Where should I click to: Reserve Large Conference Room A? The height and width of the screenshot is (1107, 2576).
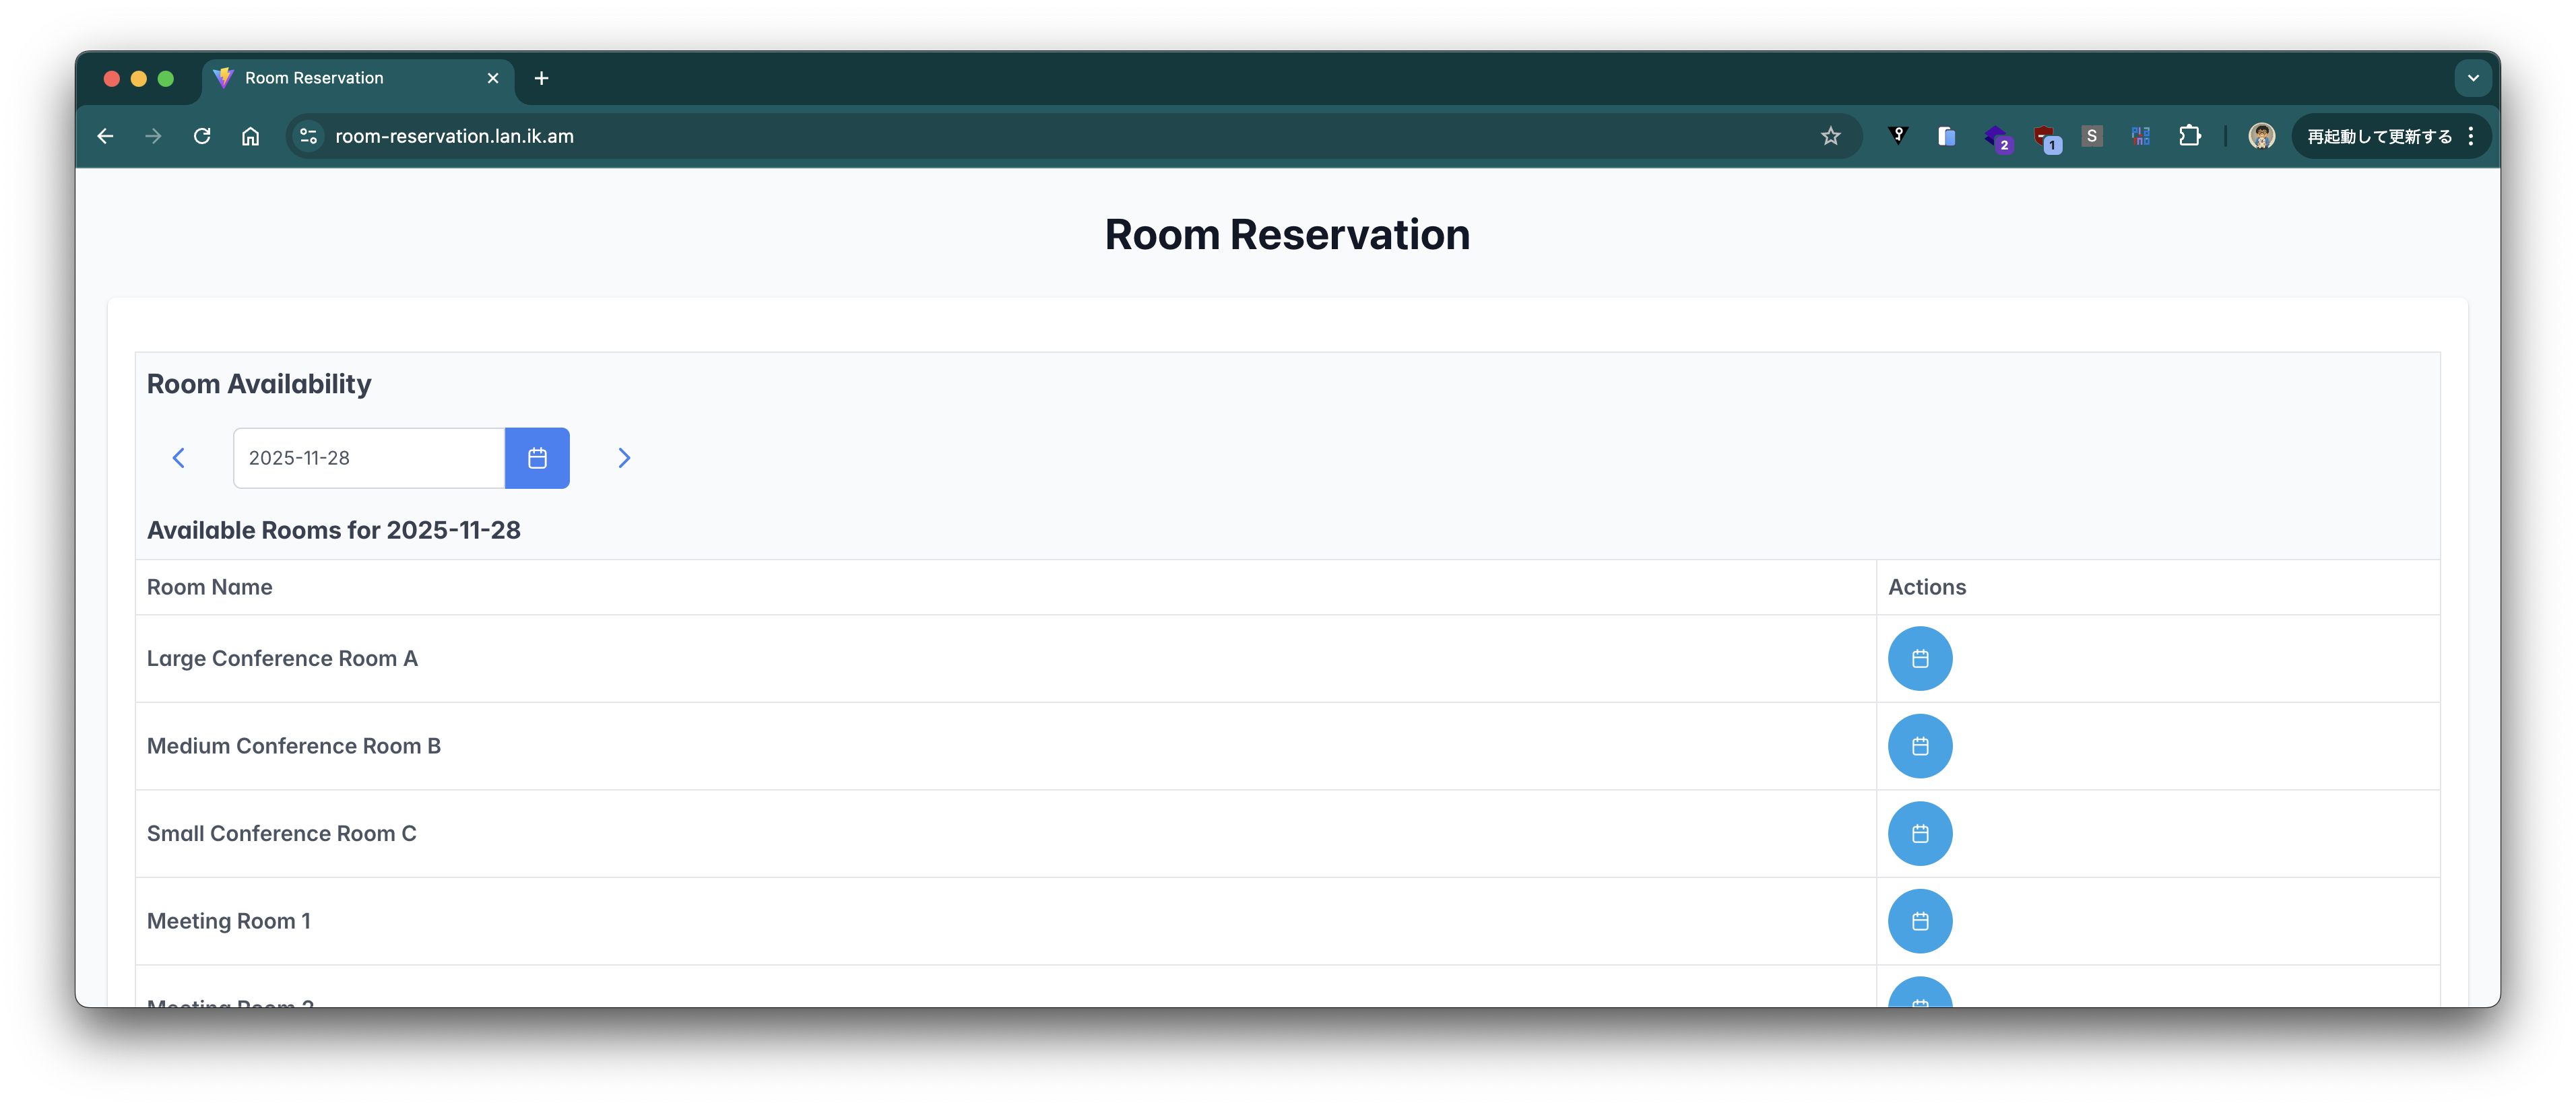1919,658
